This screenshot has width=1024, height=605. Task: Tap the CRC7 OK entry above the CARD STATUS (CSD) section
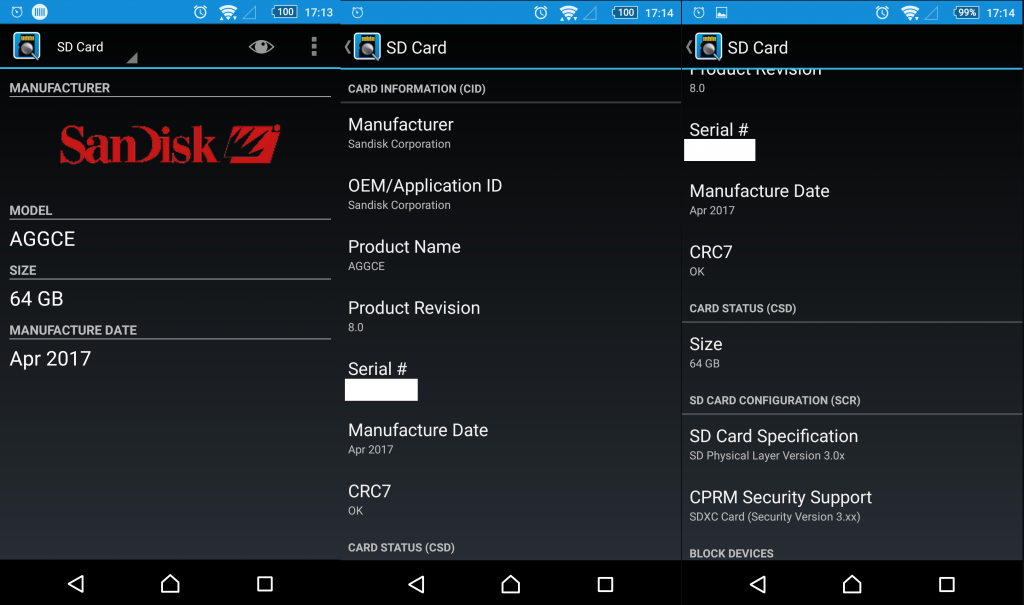(852, 261)
